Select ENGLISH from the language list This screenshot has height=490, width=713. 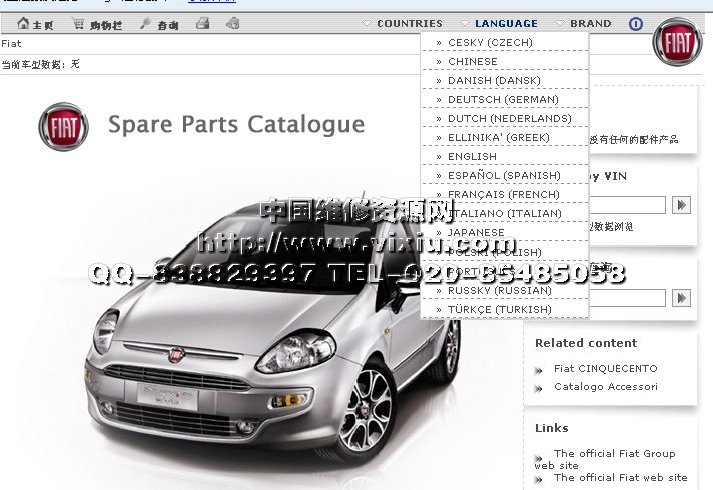click(x=472, y=157)
